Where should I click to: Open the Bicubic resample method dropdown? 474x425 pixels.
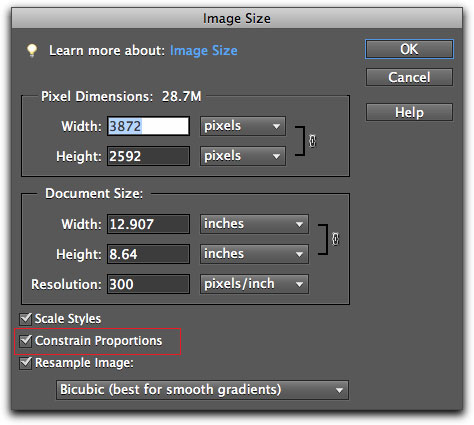(202, 390)
